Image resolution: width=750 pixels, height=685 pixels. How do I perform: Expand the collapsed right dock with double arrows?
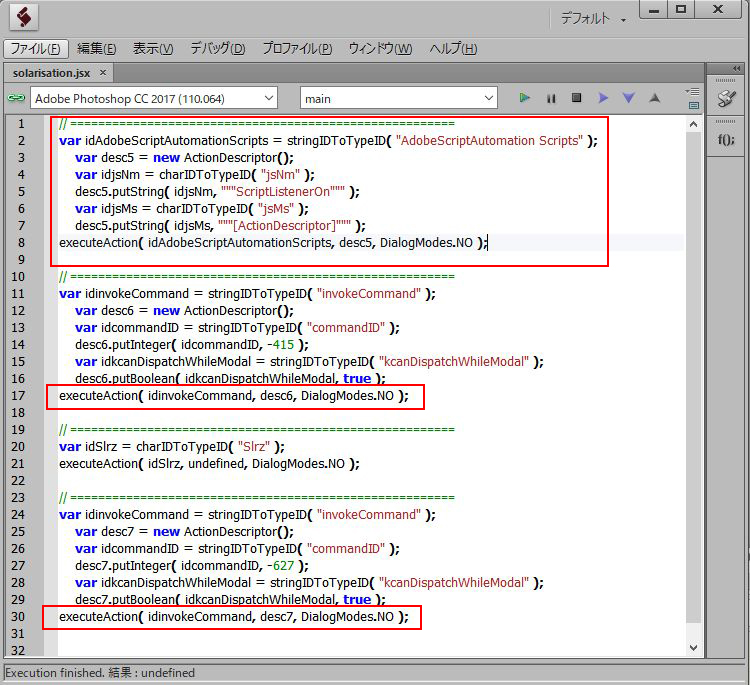click(x=737, y=68)
